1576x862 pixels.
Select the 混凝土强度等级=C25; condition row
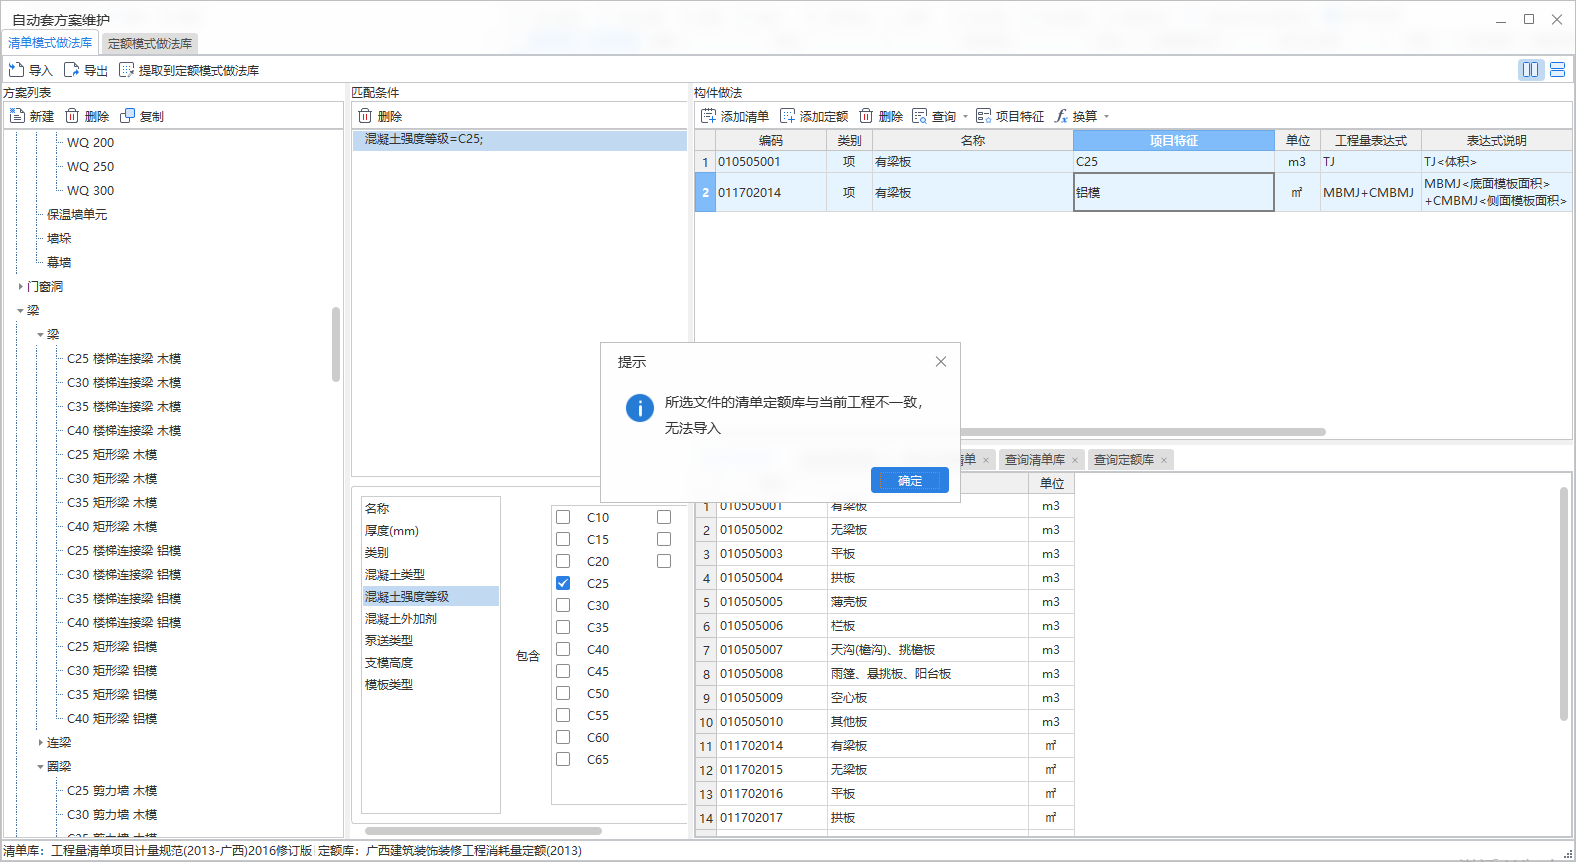click(520, 139)
